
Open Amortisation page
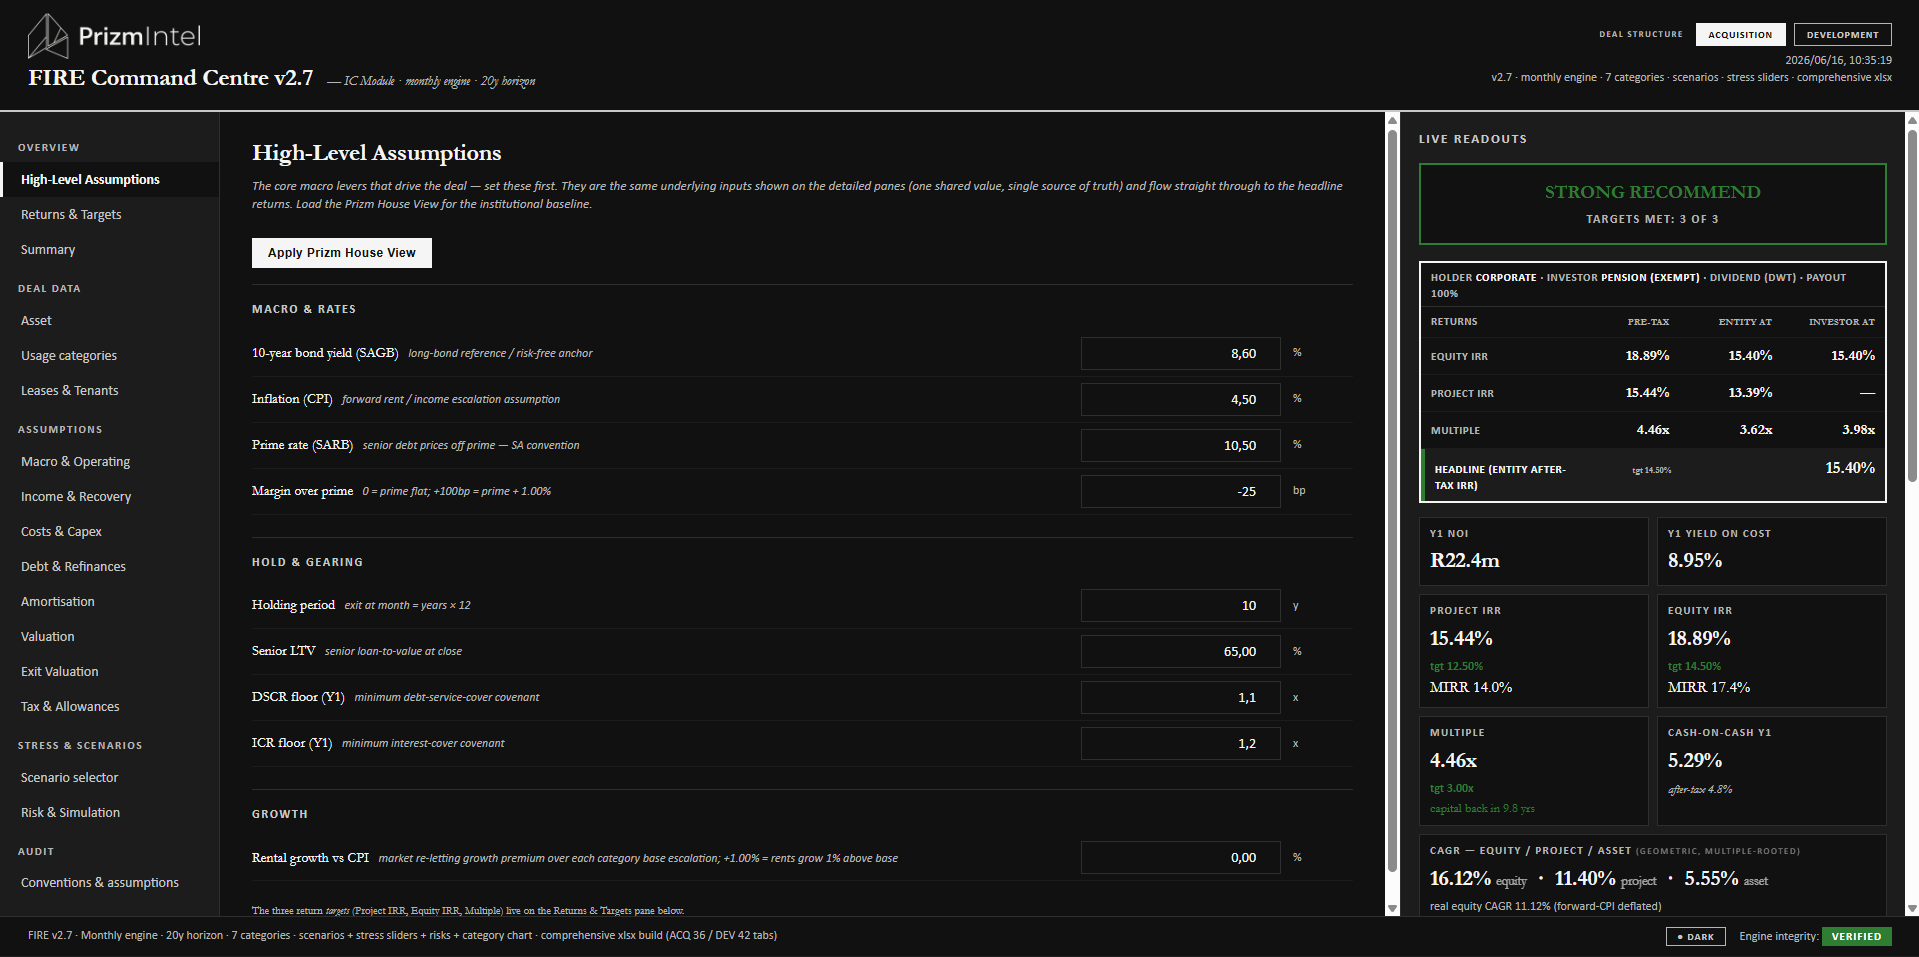(x=109, y=602)
